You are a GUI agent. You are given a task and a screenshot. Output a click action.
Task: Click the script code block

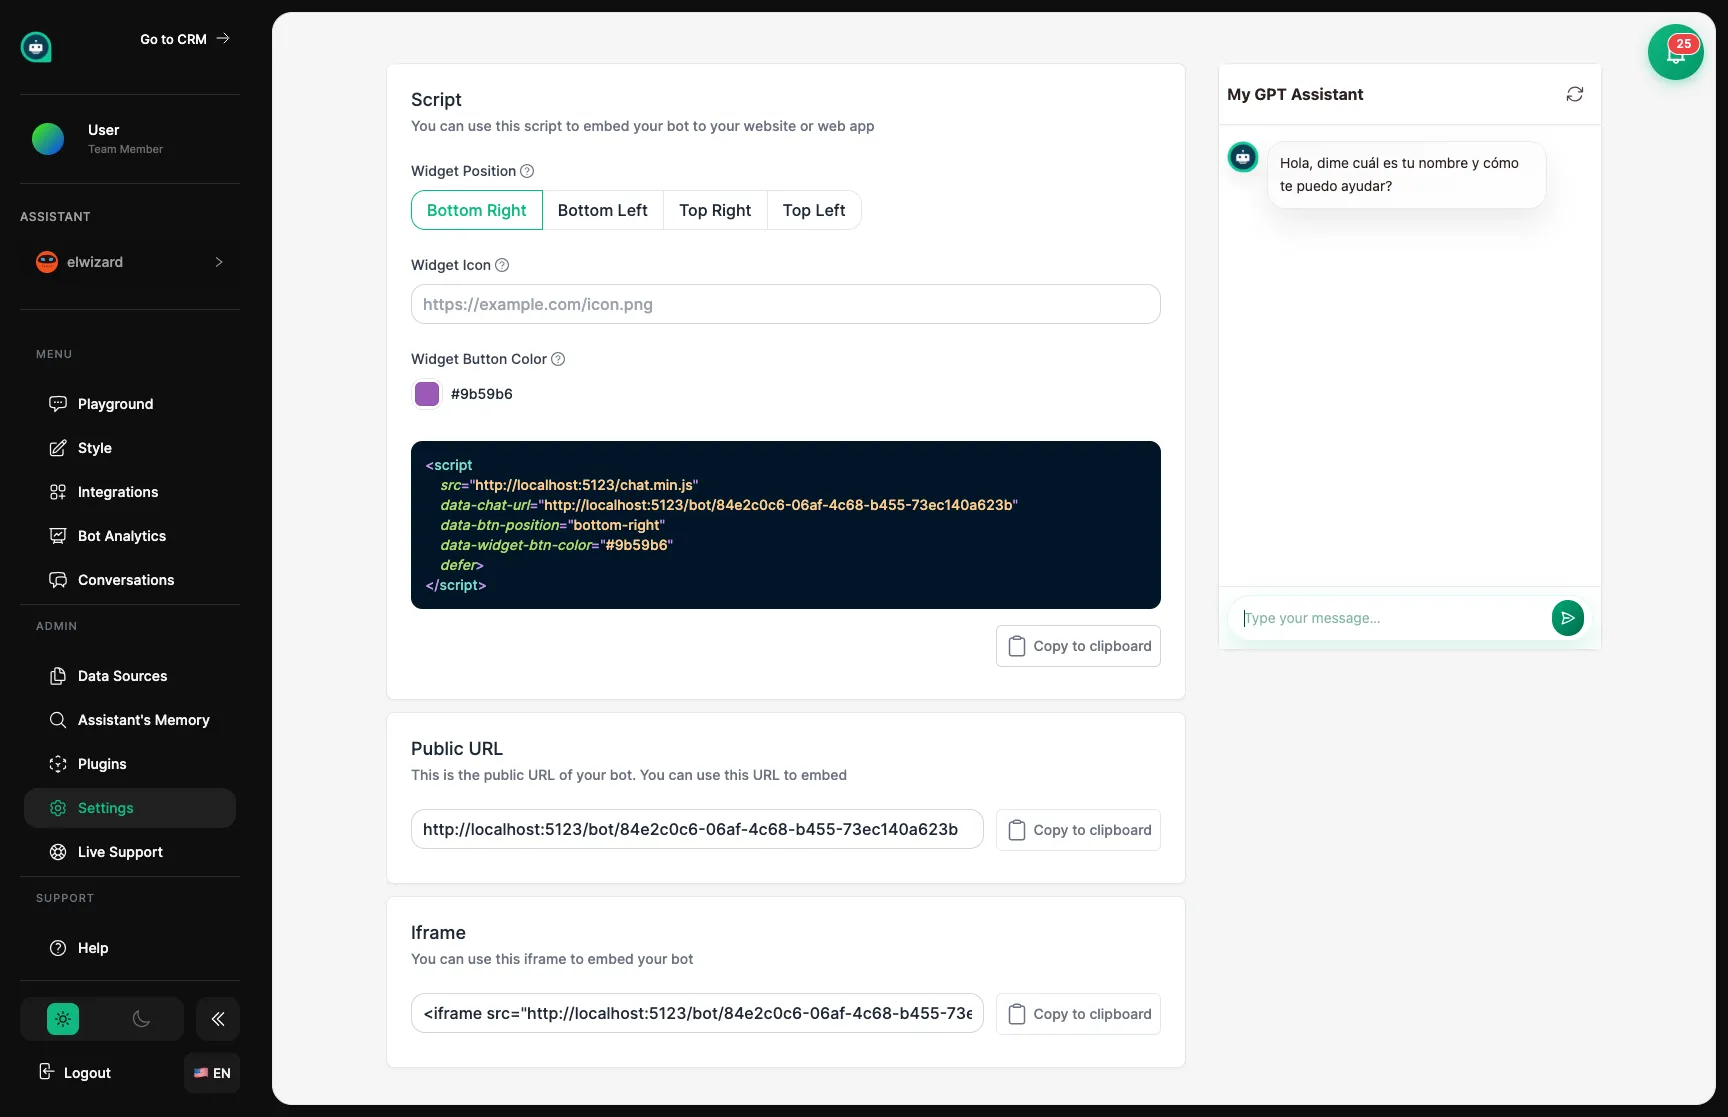click(786, 525)
